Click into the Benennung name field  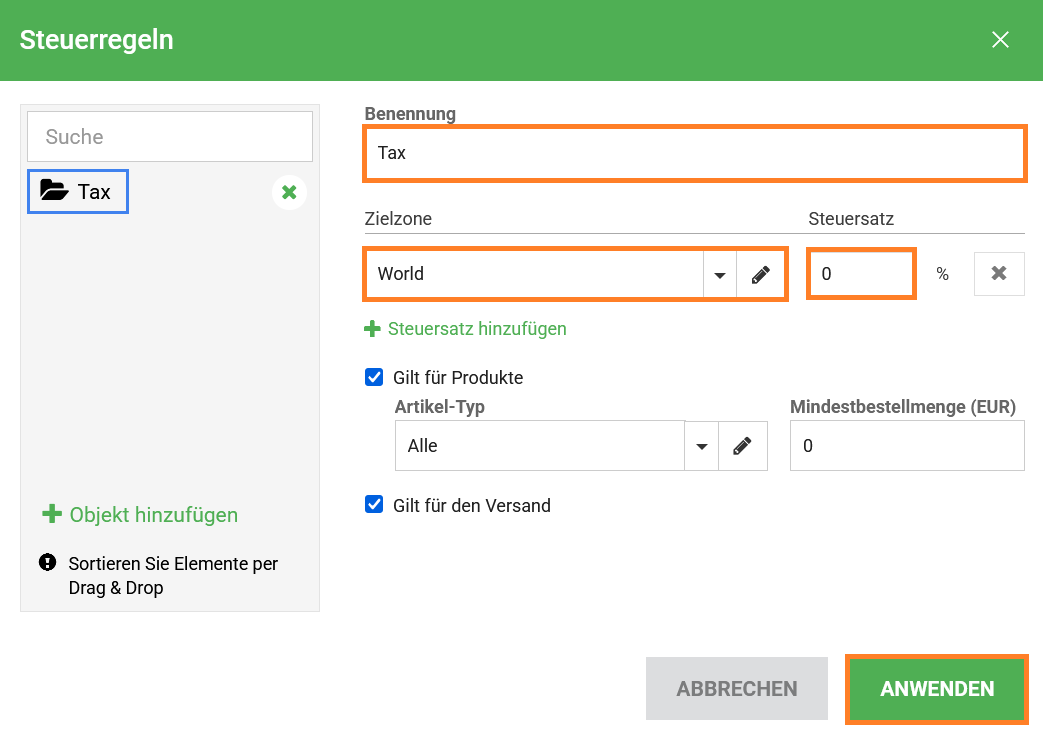click(x=694, y=153)
